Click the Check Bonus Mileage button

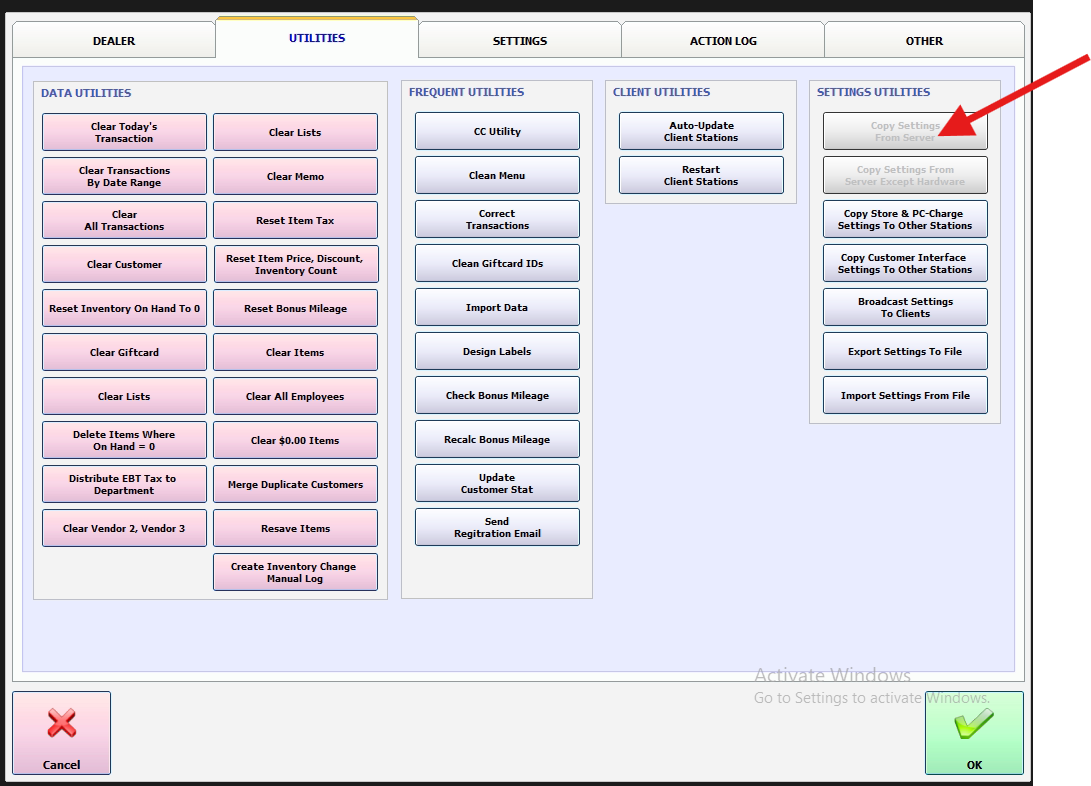(497, 395)
